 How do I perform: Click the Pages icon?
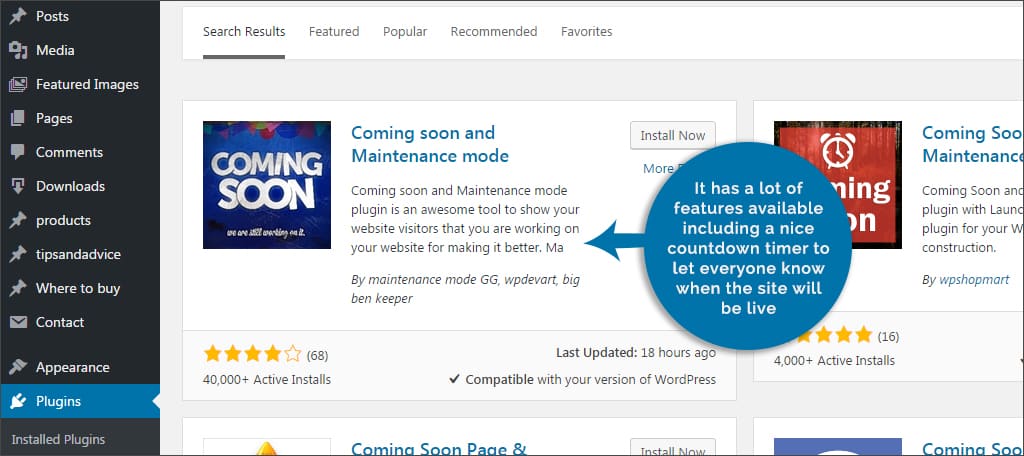[18, 118]
